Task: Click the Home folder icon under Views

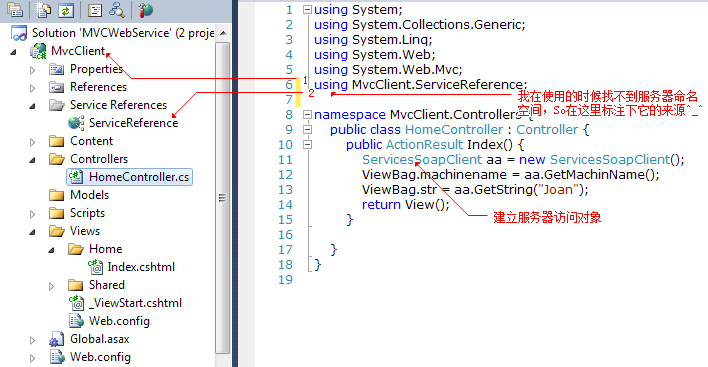Action: 76,249
